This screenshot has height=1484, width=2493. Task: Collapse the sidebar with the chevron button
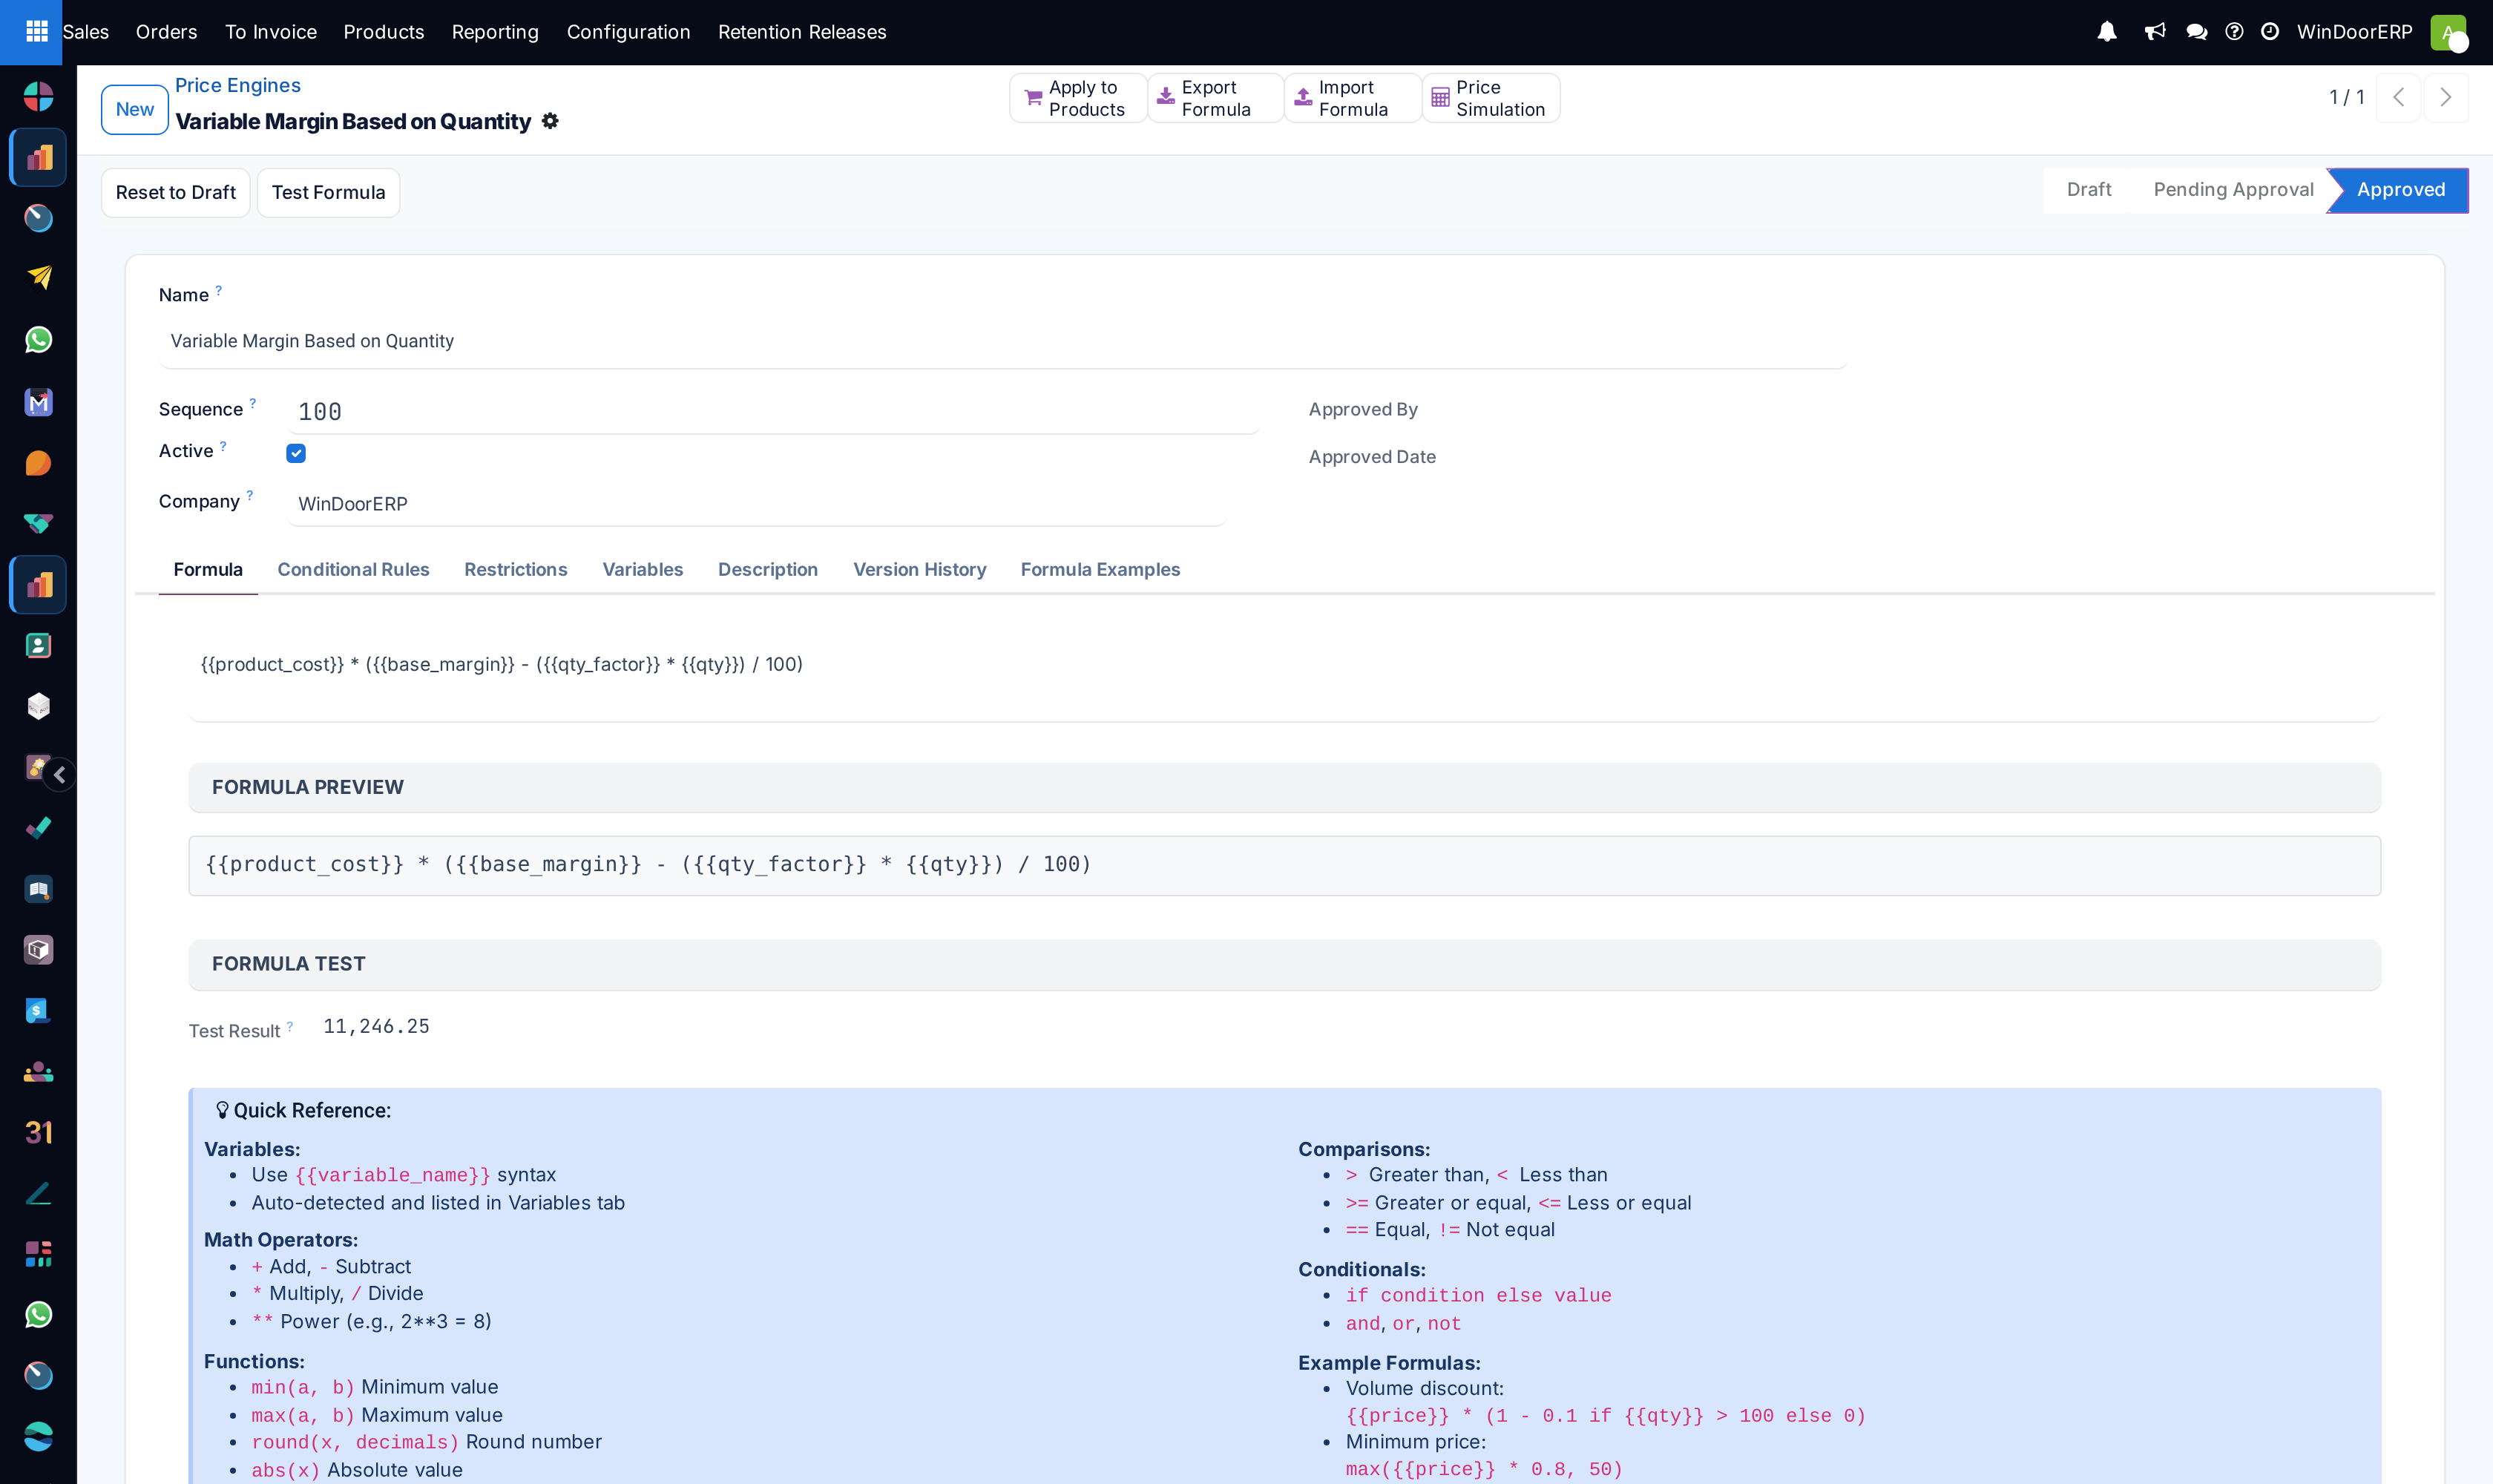(x=60, y=774)
